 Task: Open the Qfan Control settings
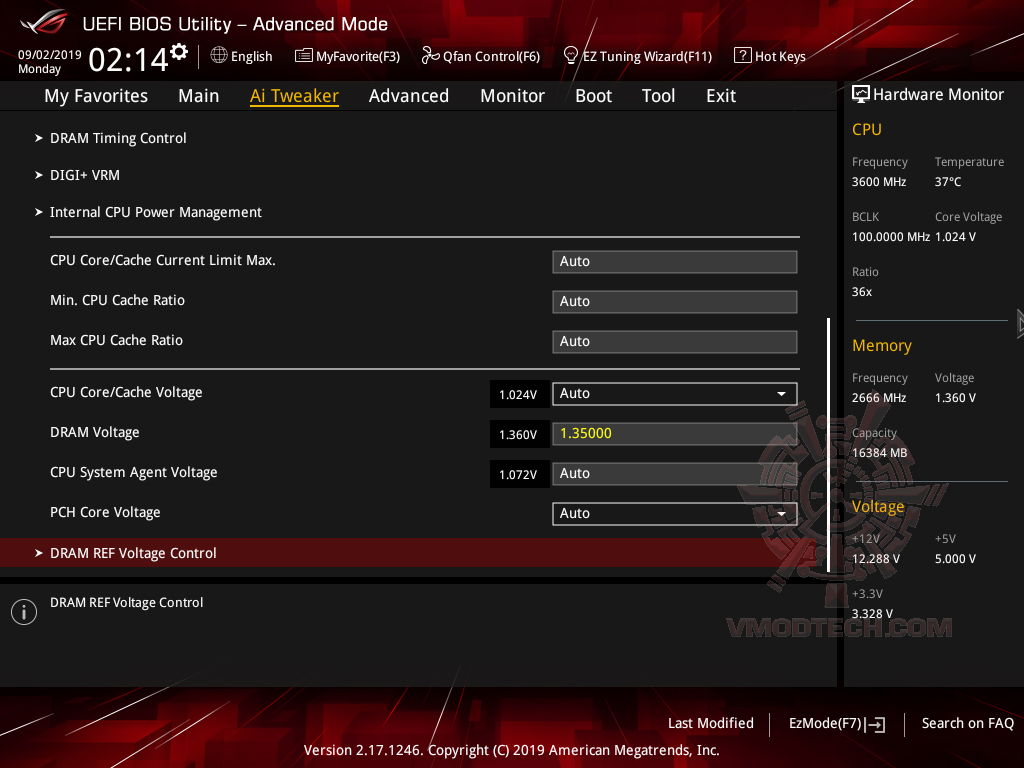click(481, 56)
